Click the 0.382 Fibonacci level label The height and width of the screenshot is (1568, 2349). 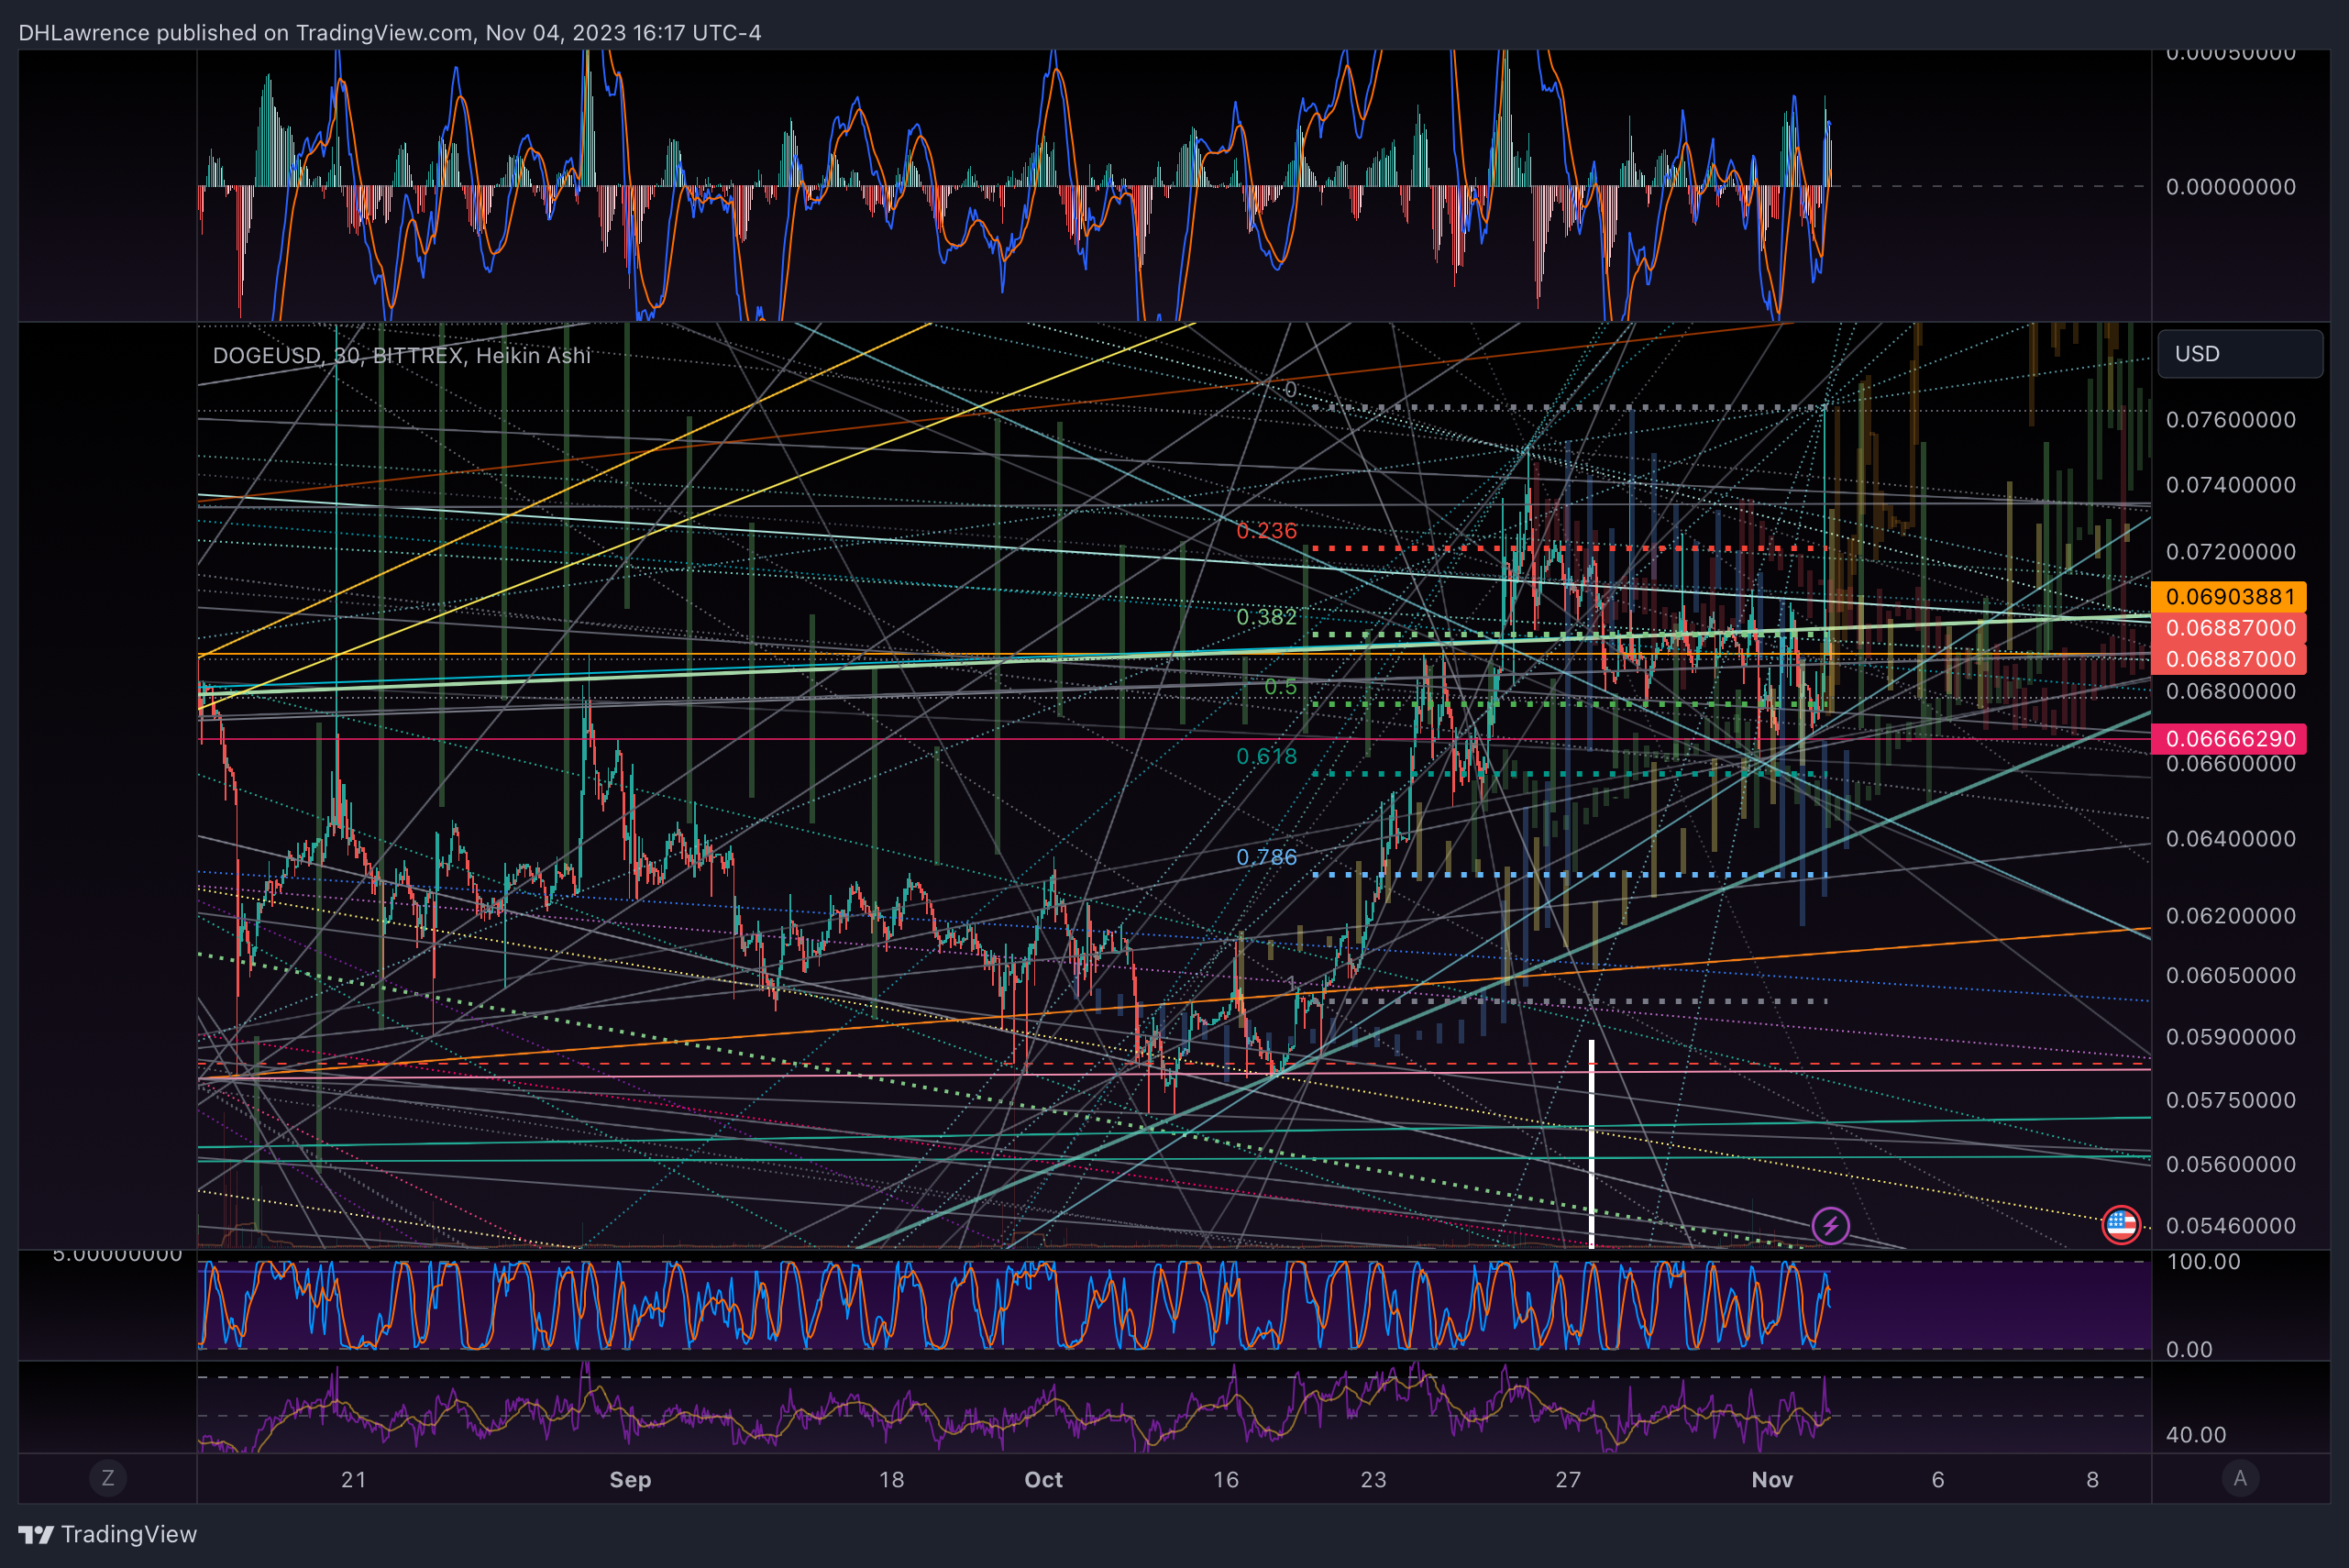click(x=1266, y=617)
